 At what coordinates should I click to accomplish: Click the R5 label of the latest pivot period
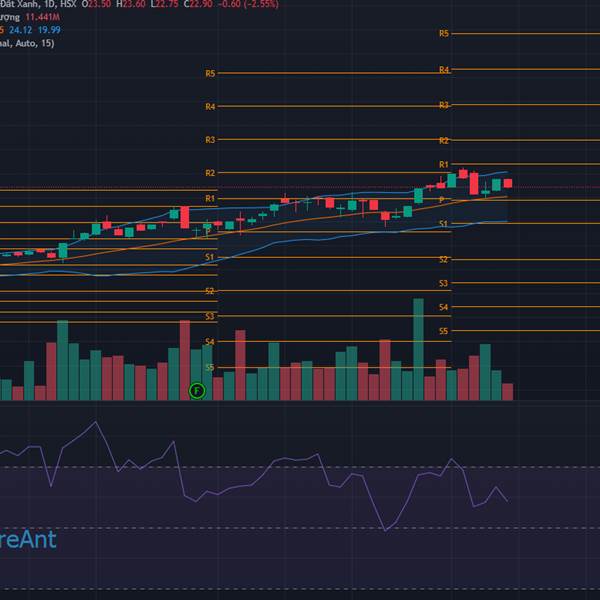pyautogui.click(x=443, y=33)
